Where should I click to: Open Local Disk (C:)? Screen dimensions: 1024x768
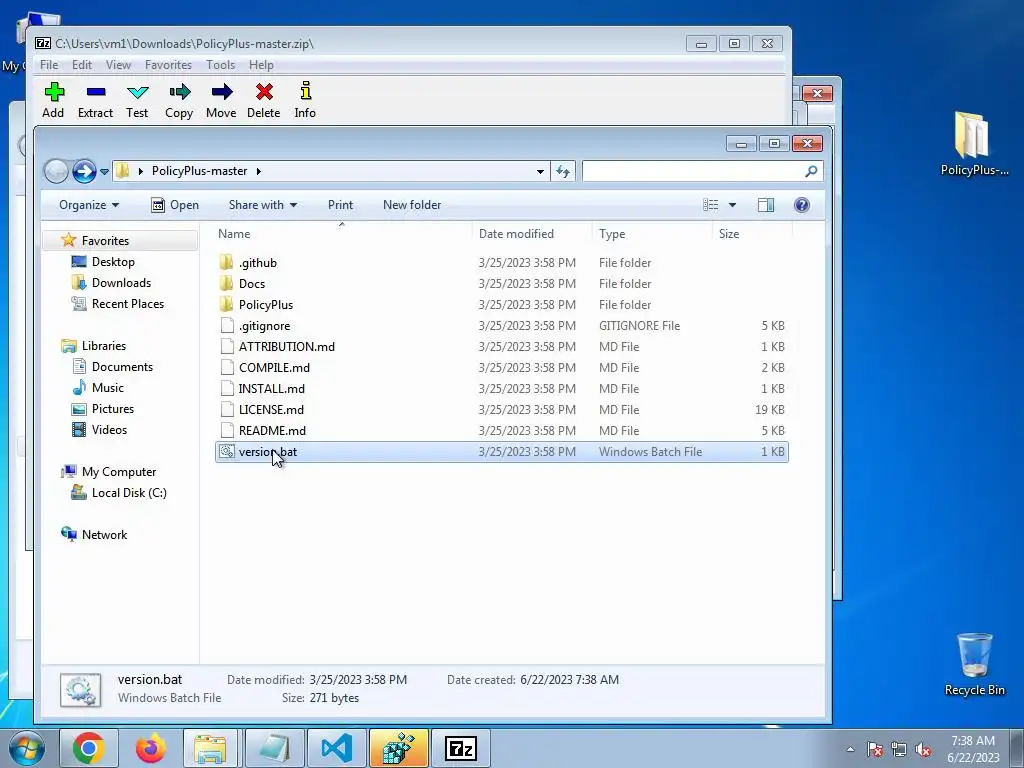pyautogui.click(x=129, y=492)
